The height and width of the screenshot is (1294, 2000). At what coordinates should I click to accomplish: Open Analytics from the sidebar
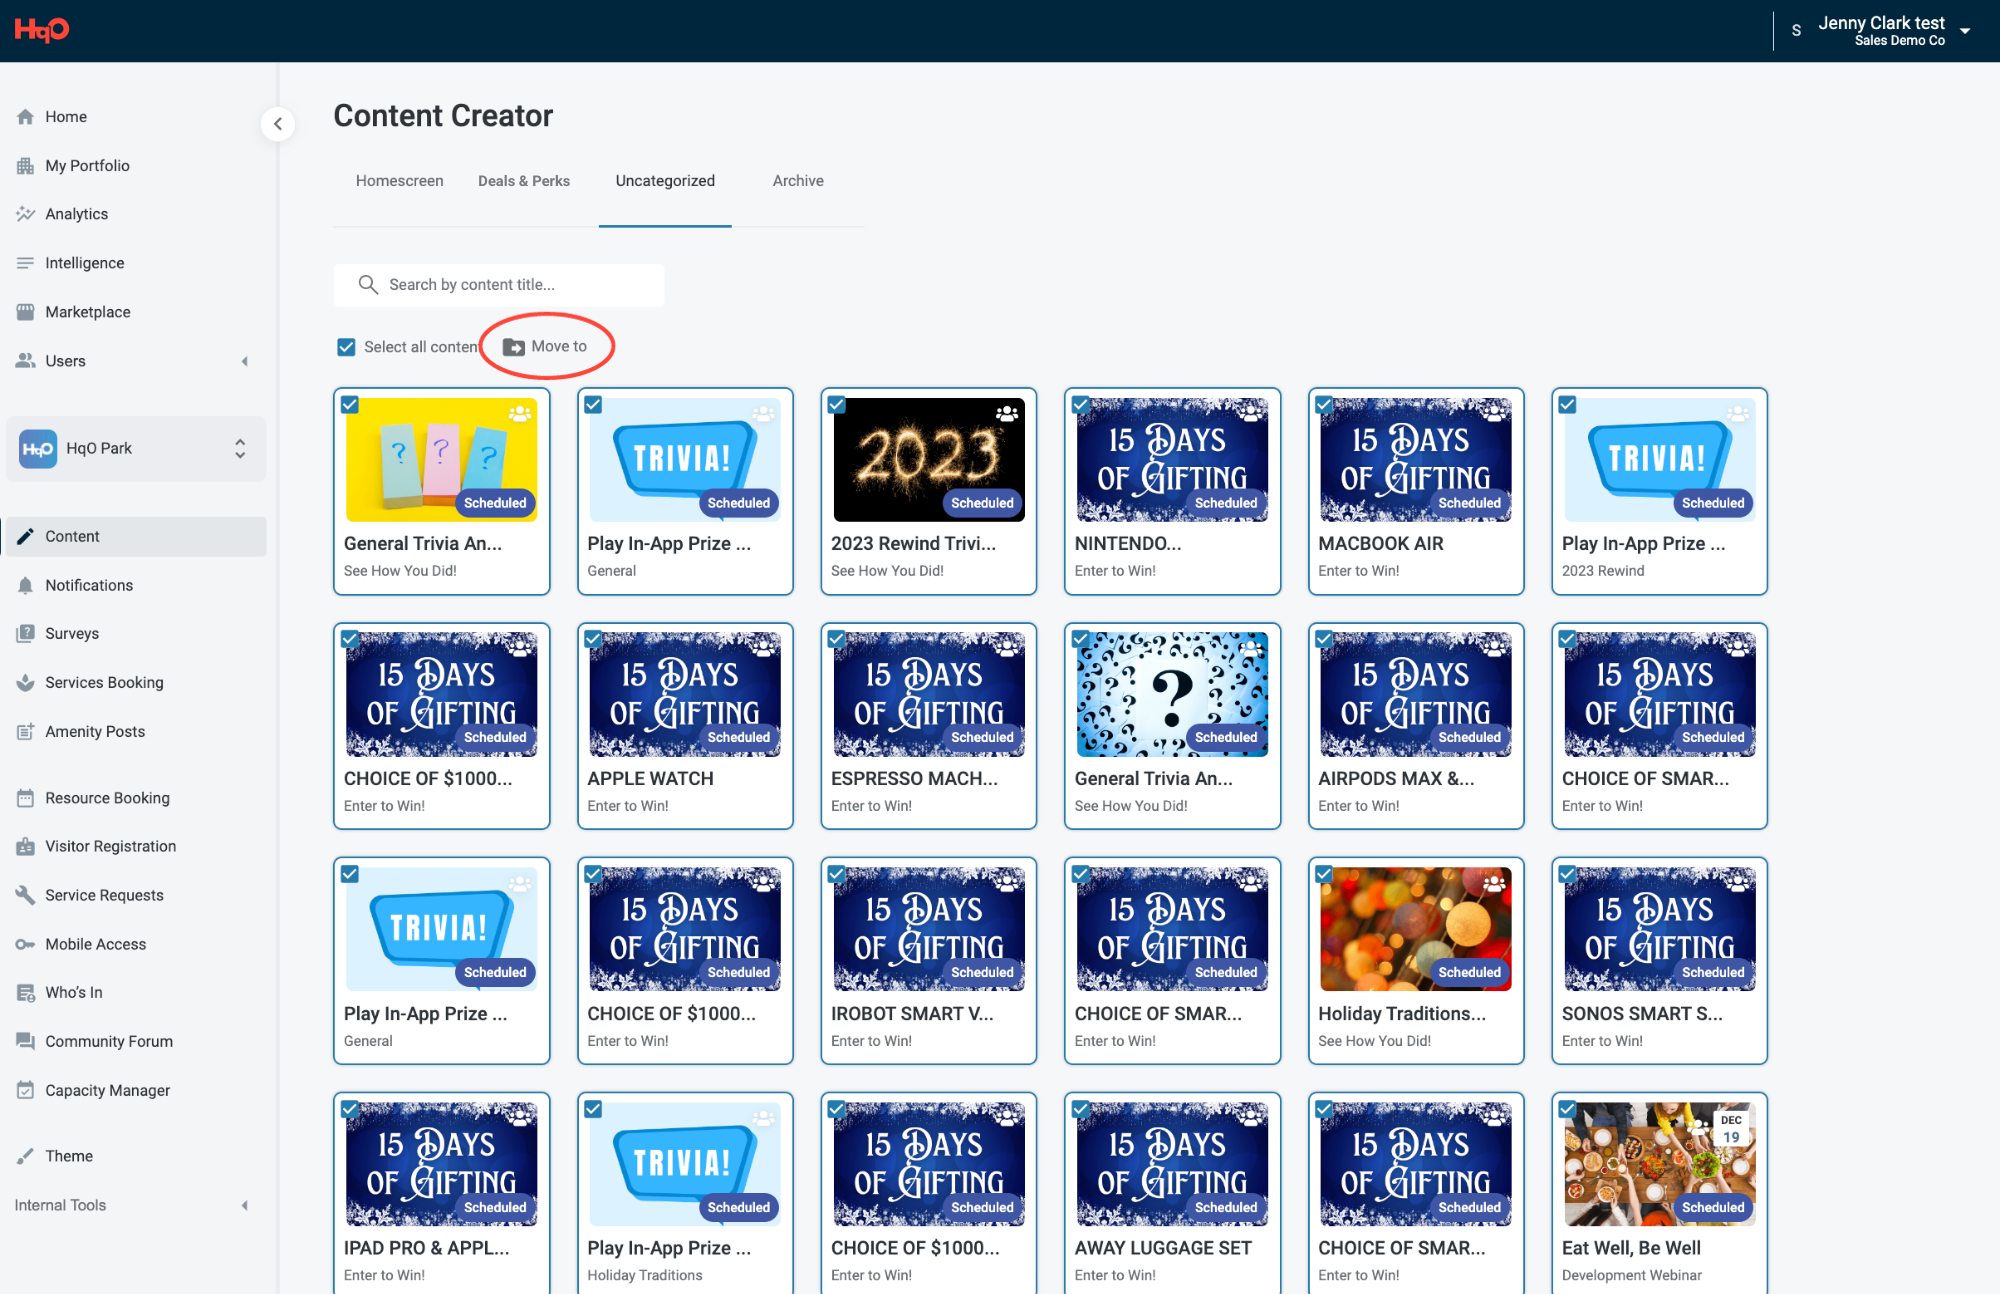pyautogui.click(x=76, y=214)
